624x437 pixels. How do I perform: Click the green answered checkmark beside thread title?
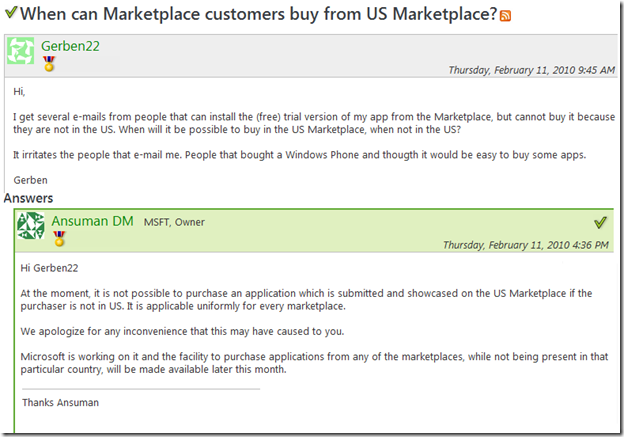tap(11, 12)
